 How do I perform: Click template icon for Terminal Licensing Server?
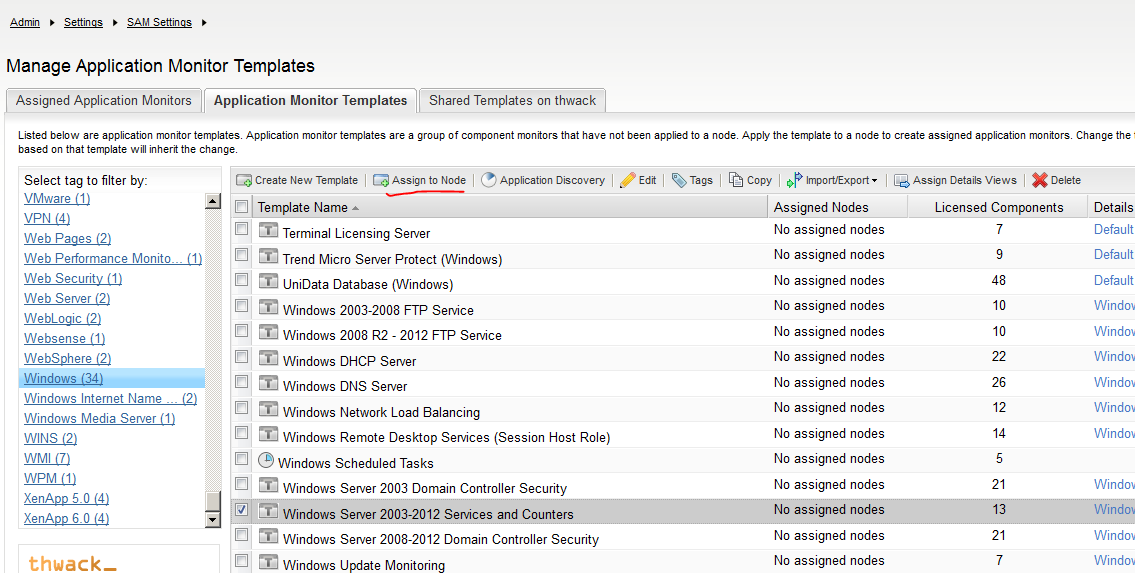pos(269,231)
